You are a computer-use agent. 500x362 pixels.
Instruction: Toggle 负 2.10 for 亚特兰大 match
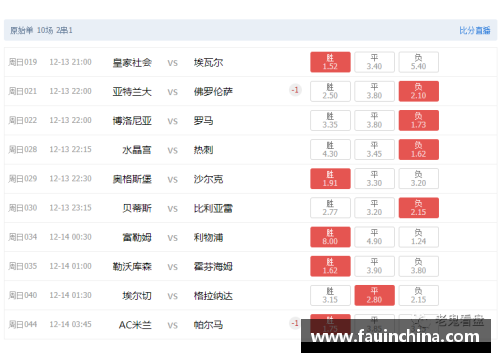[x=419, y=91]
